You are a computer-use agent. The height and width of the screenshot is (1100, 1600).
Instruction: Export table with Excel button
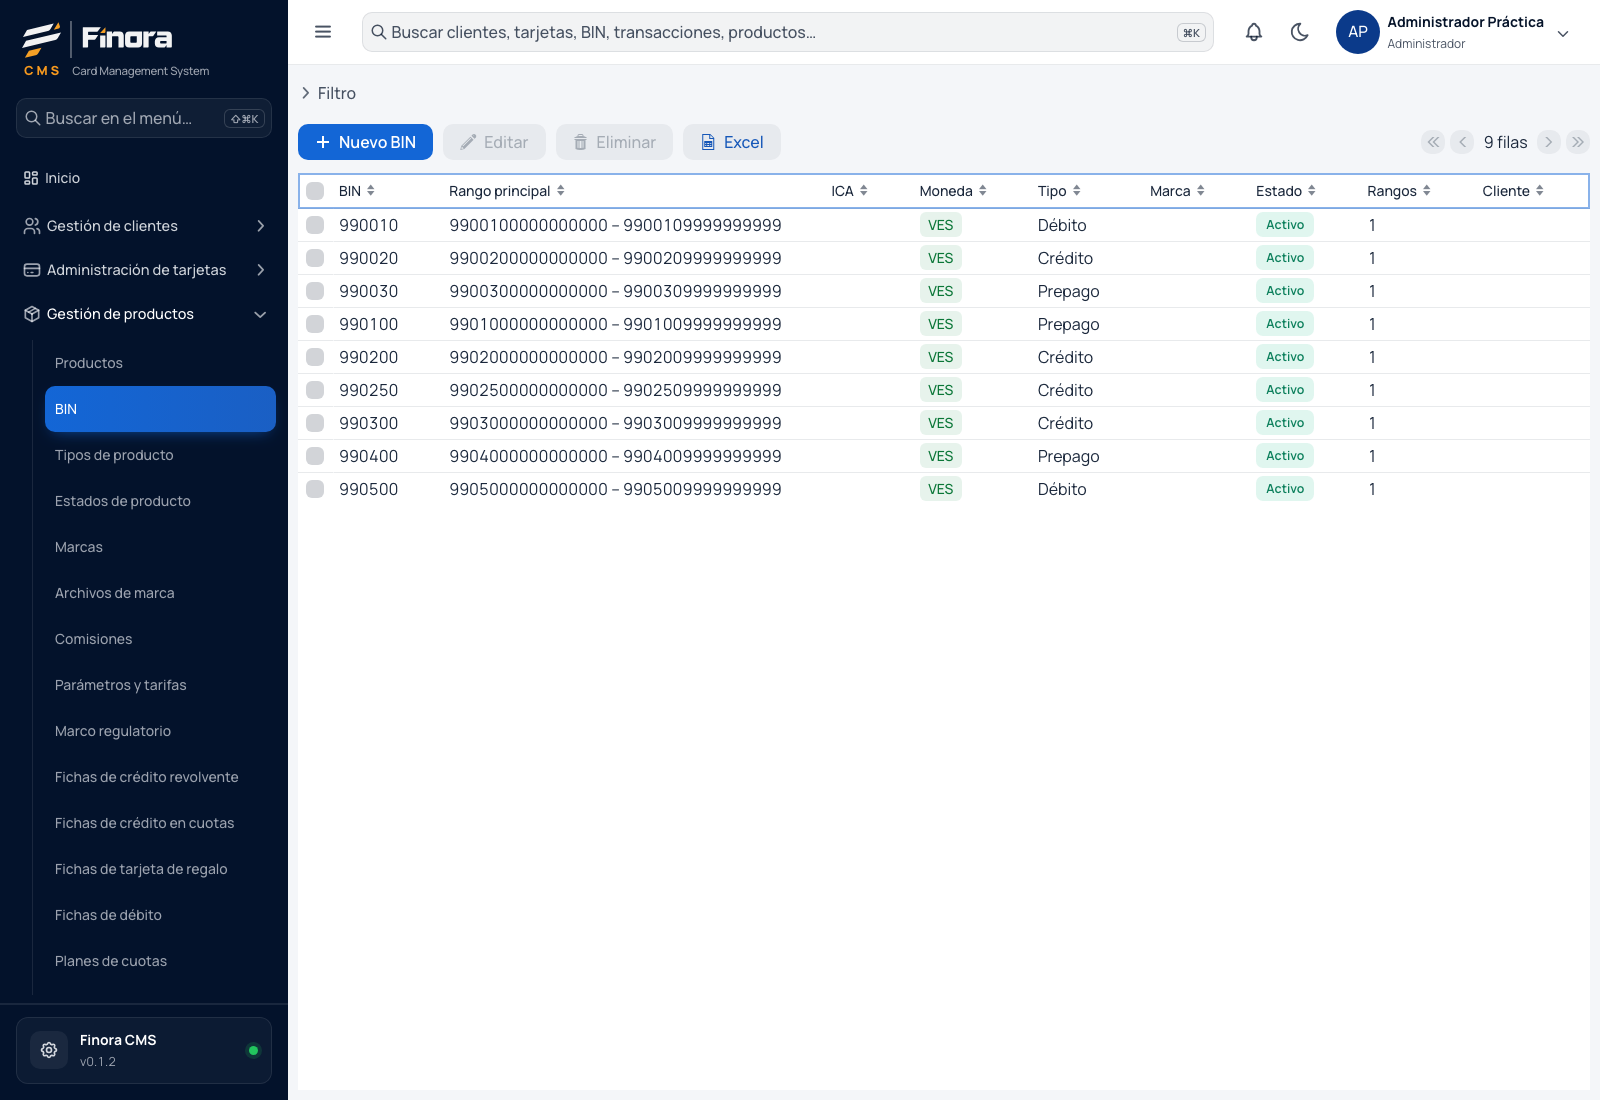point(732,142)
